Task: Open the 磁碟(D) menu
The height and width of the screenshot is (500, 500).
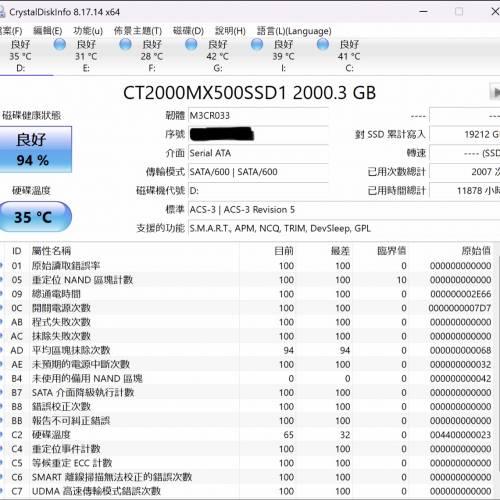Action: click(x=188, y=31)
